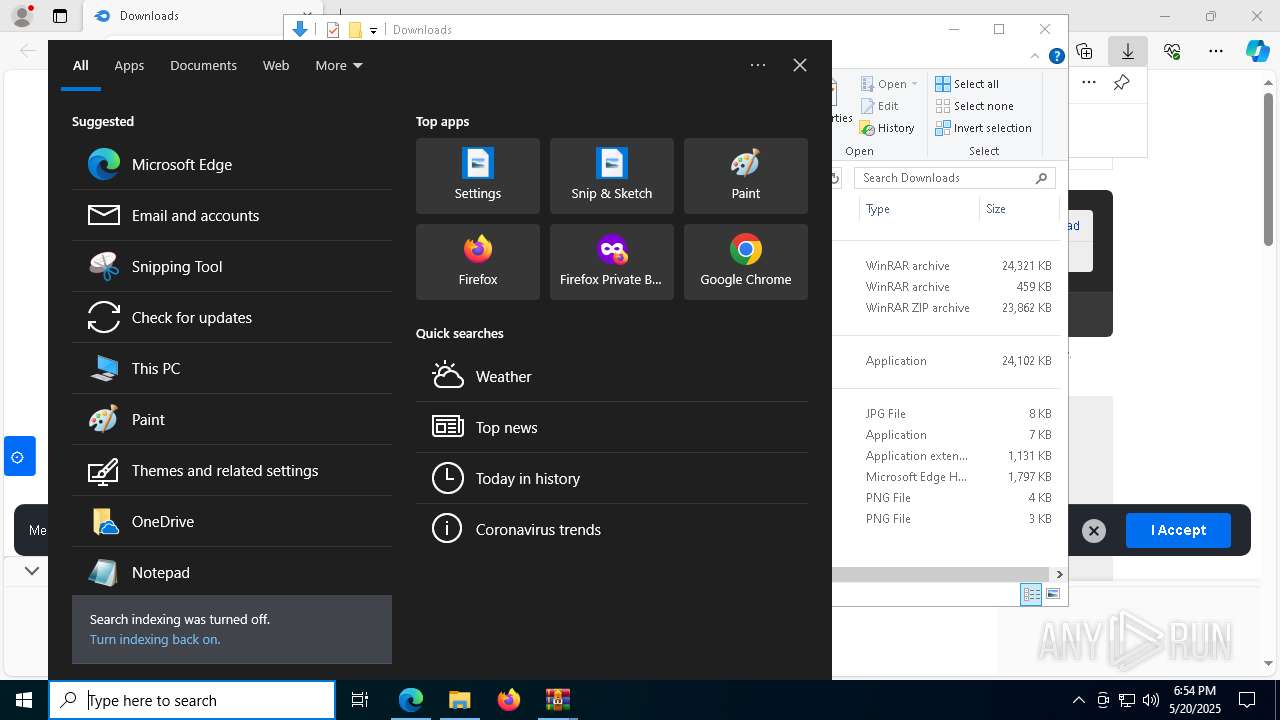Launch Snipping Tool from suggestions
This screenshot has width=1280, height=720.
tap(232, 266)
